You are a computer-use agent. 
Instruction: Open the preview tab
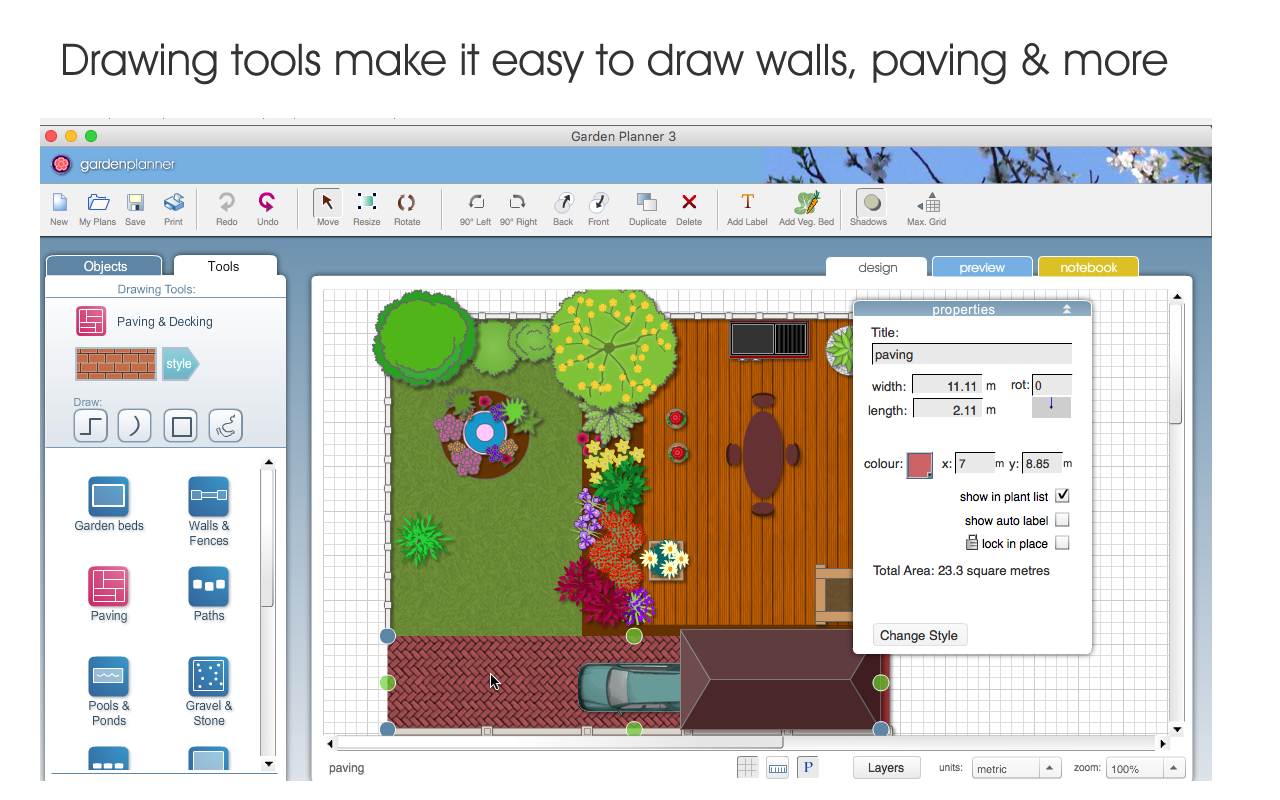click(x=982, y=267)
